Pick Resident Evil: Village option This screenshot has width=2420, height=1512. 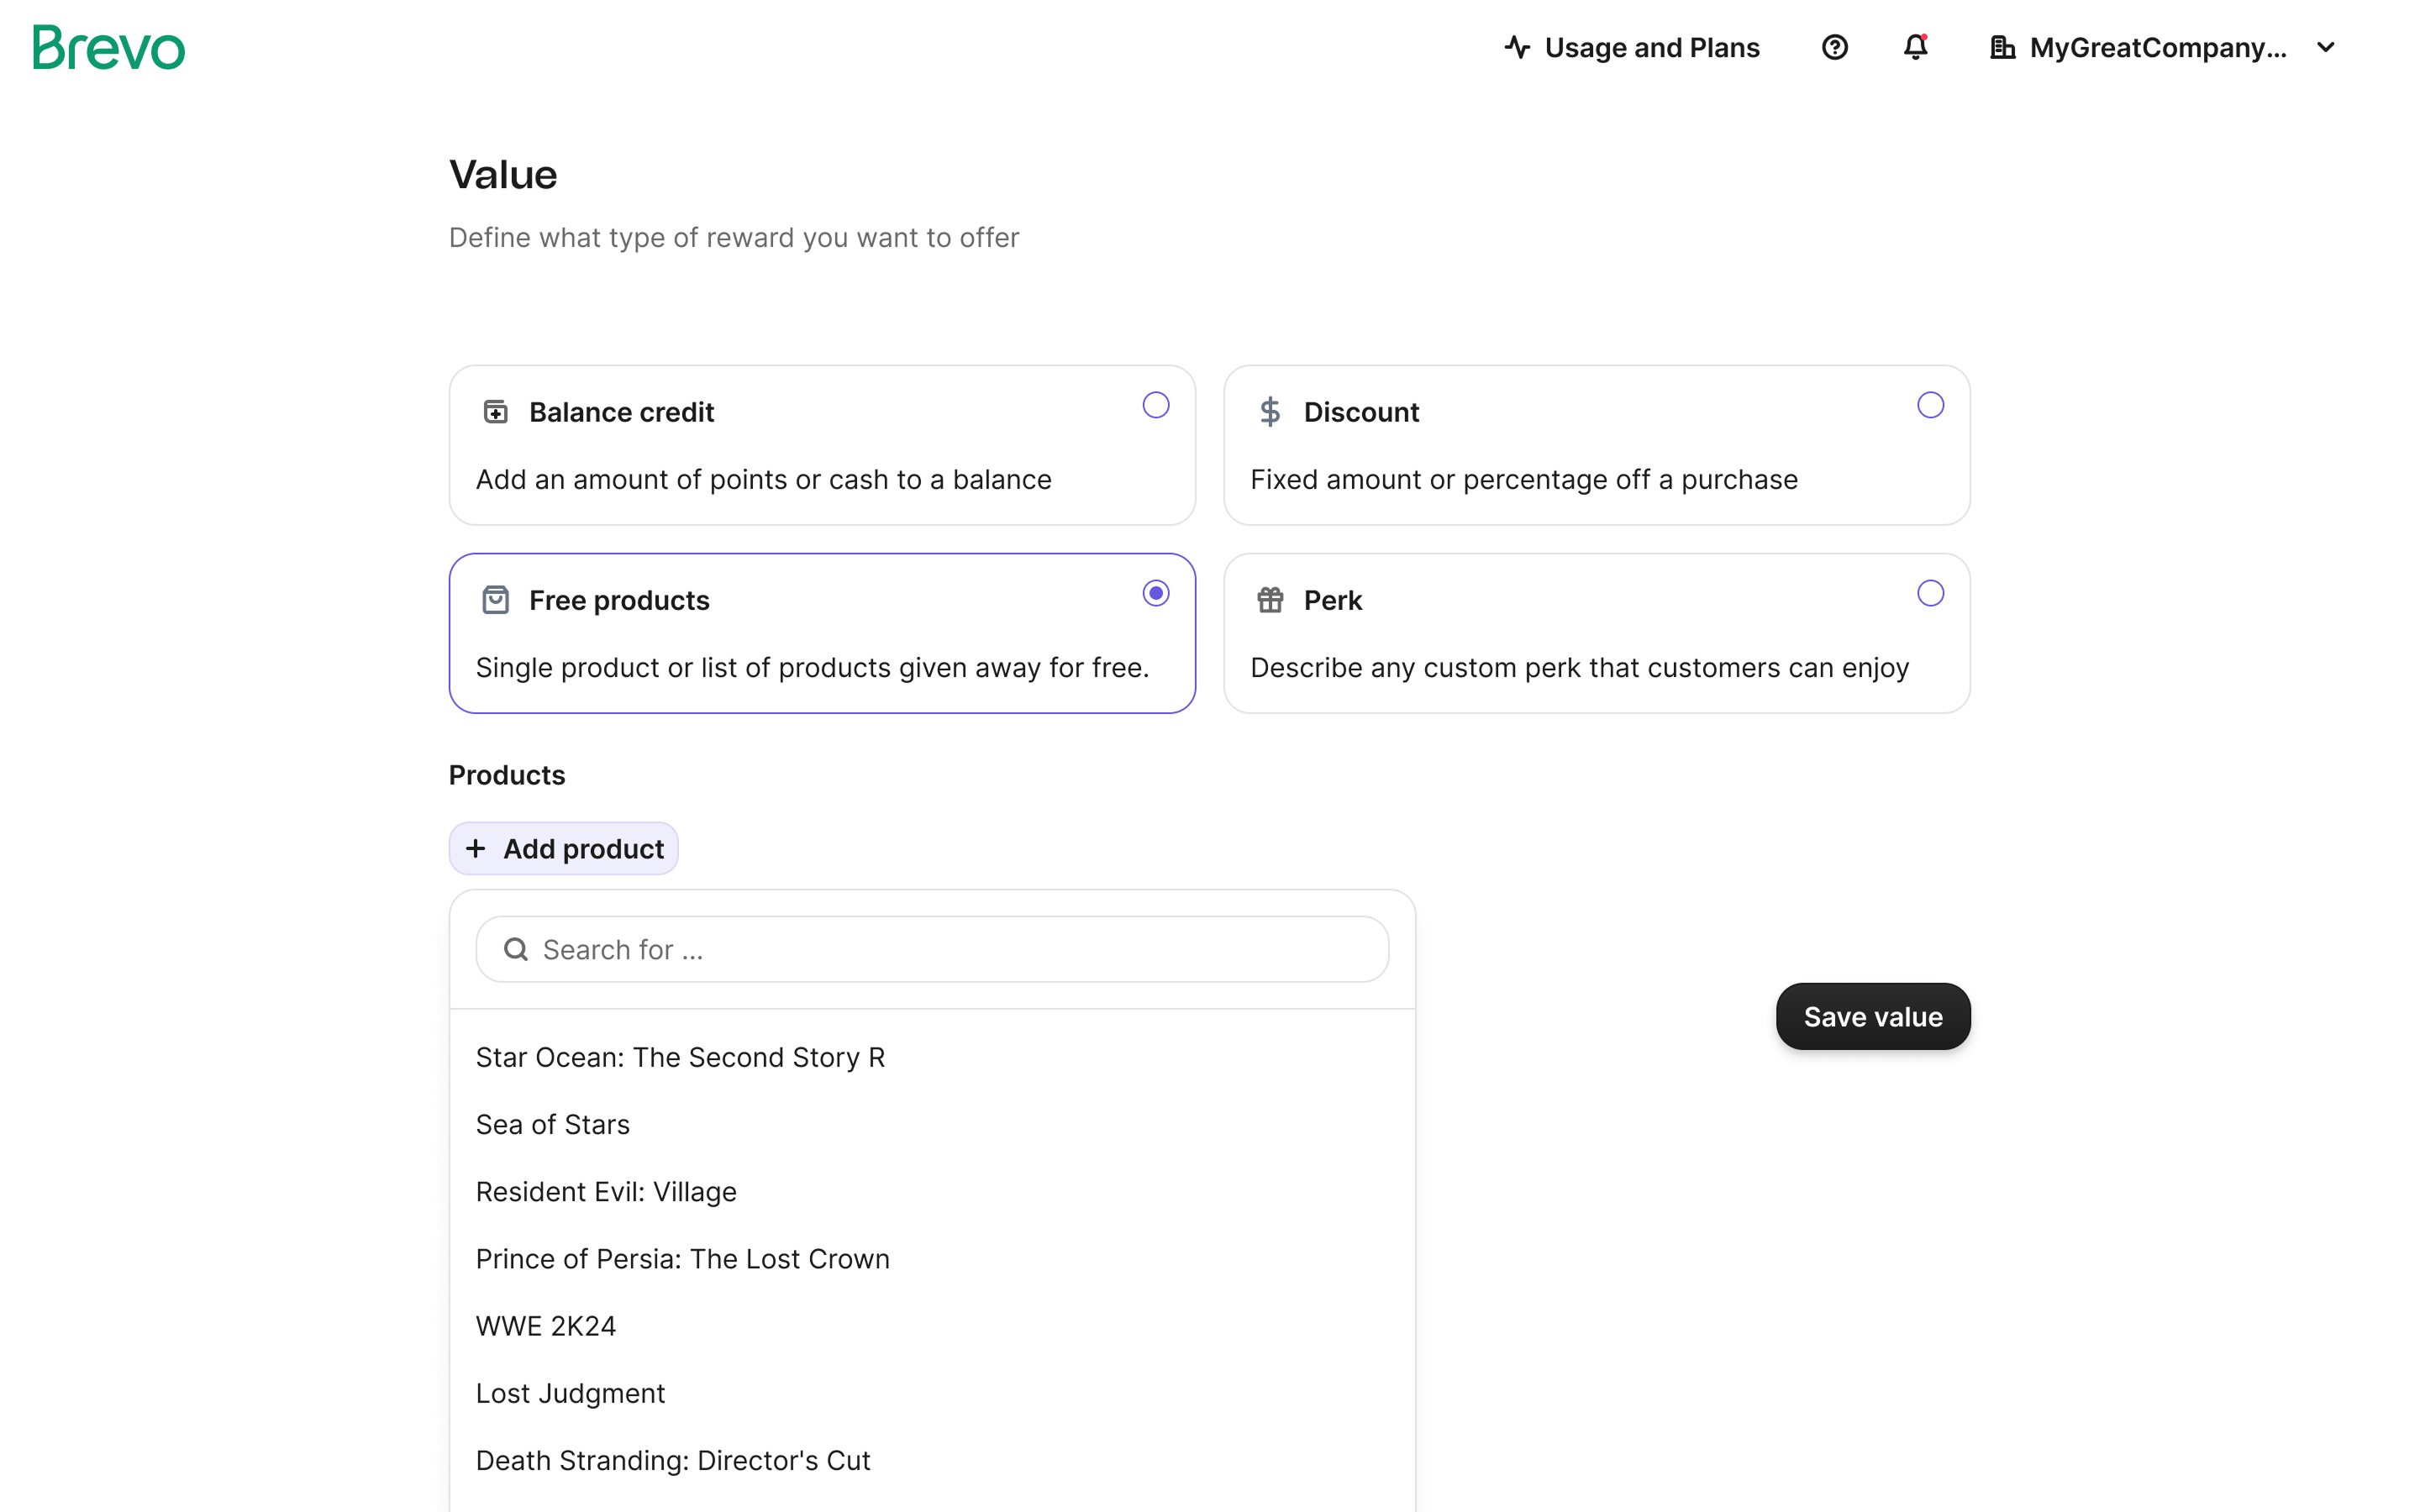(606, 1191)
